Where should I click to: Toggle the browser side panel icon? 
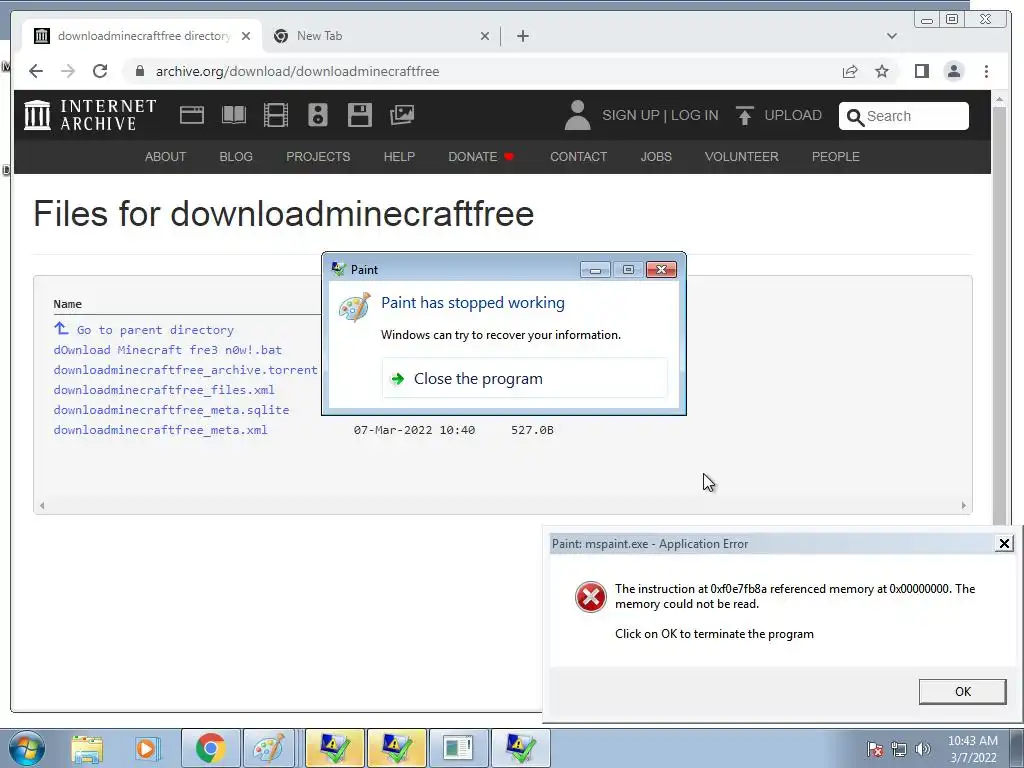coord(921,71)
